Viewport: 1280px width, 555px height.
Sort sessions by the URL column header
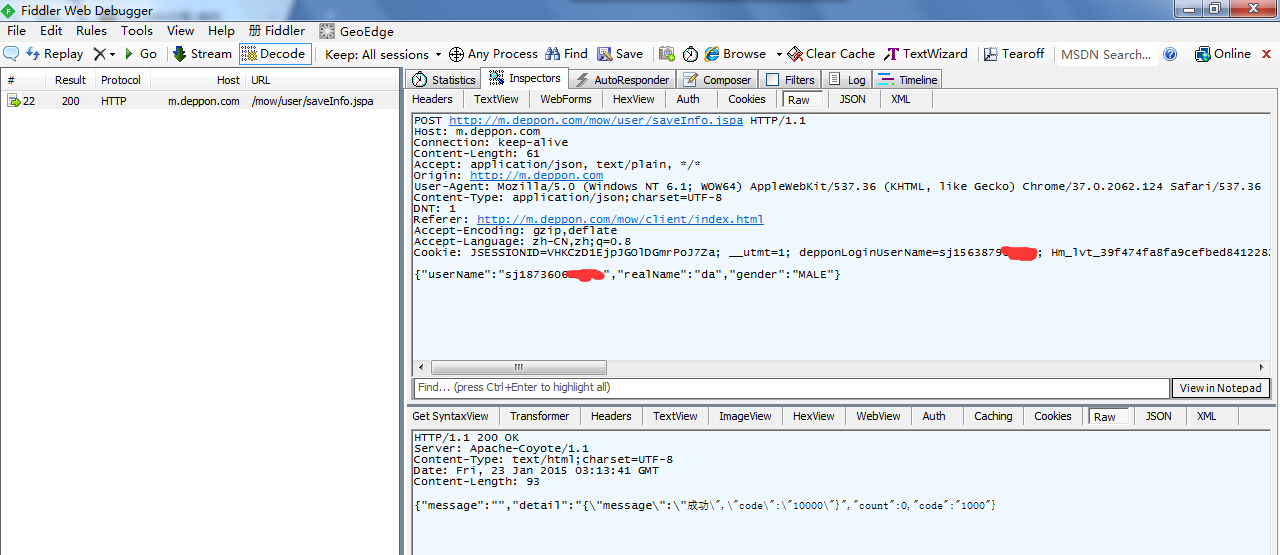click(x=320, y=80)
